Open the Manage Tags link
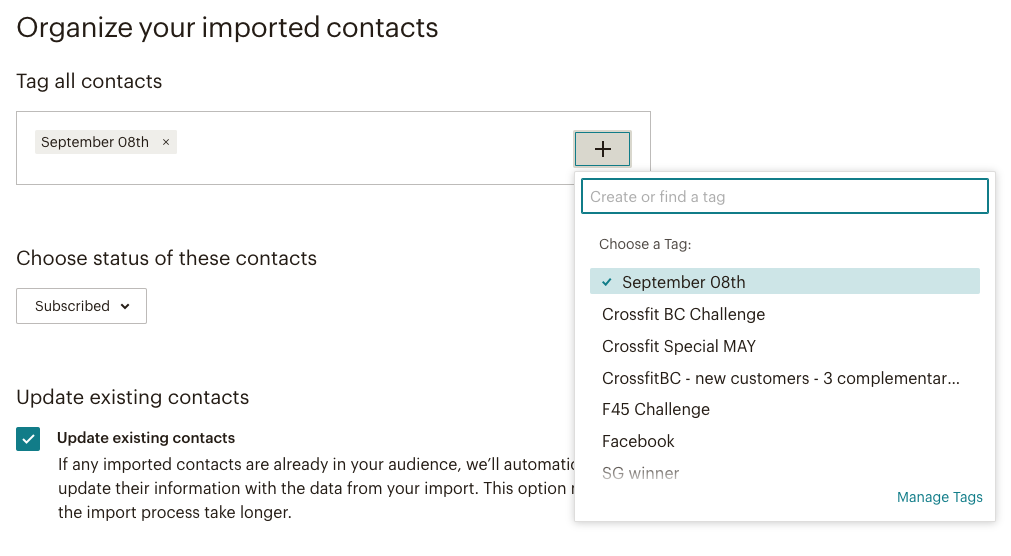The image size is (1011, 556). [939, 497]
